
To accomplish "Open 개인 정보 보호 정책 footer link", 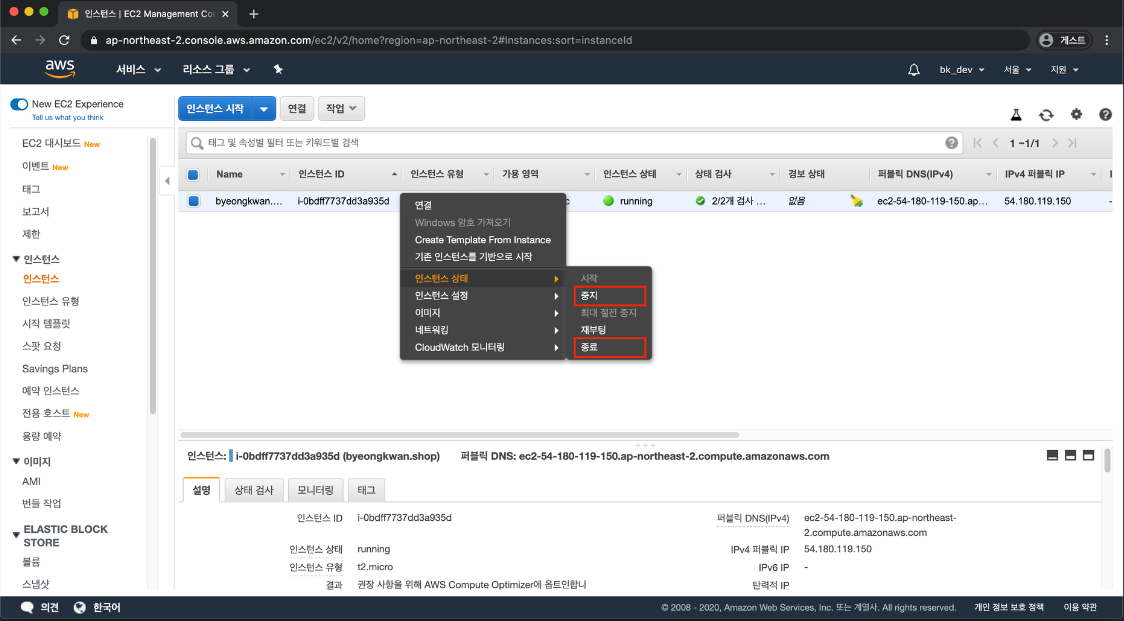I will (x=1009, y=607).
